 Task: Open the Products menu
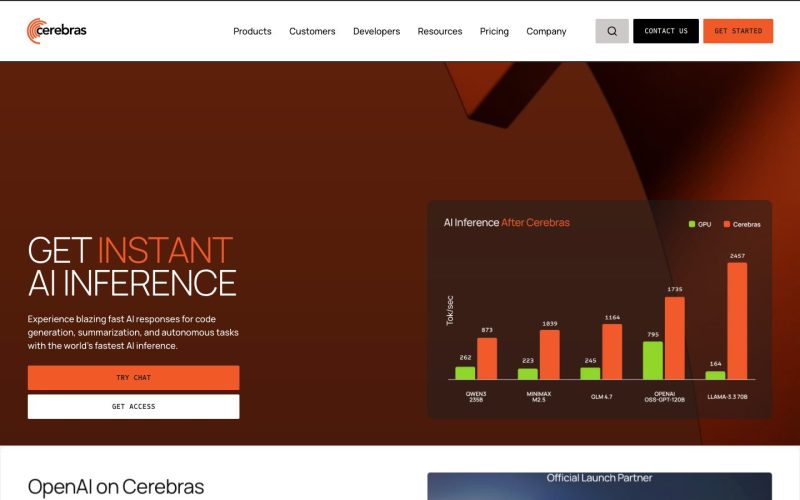[252, 31]
